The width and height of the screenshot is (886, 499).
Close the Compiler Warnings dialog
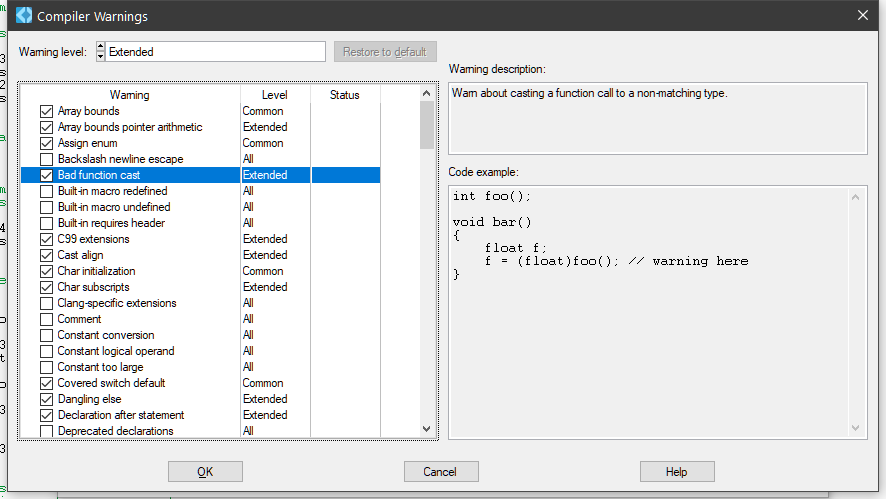[x=863, y=15]
